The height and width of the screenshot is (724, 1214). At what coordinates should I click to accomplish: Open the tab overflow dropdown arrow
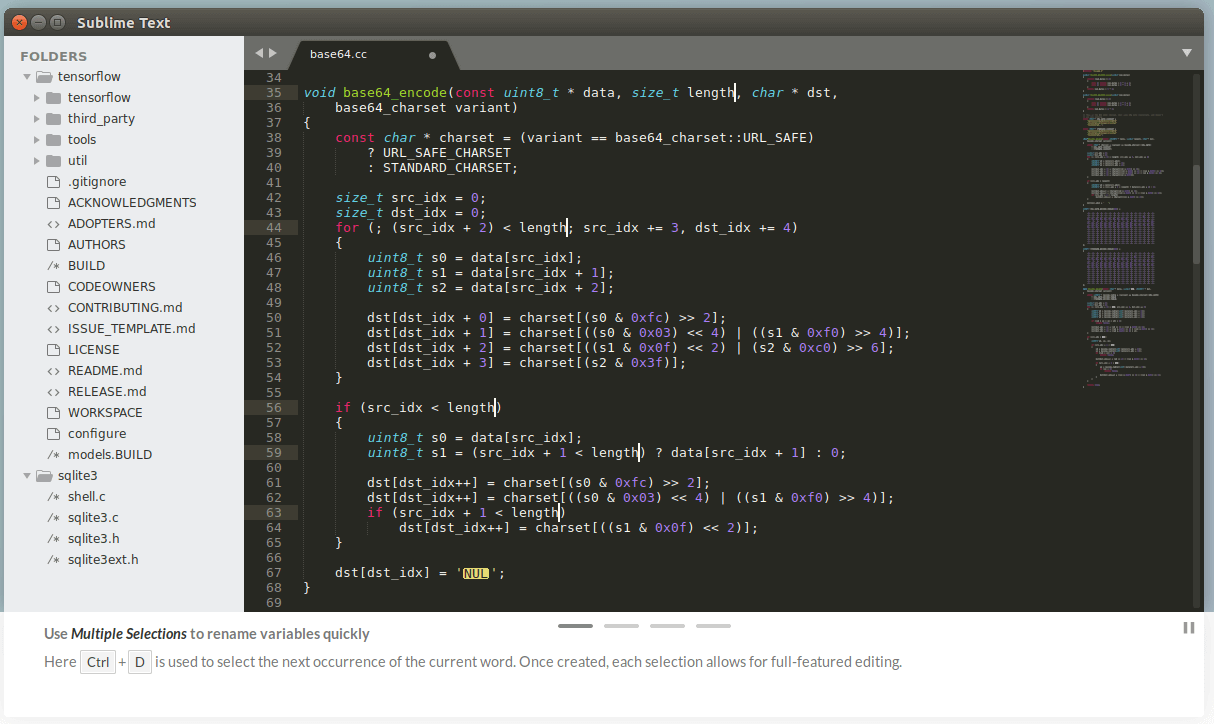[1186, 54]
